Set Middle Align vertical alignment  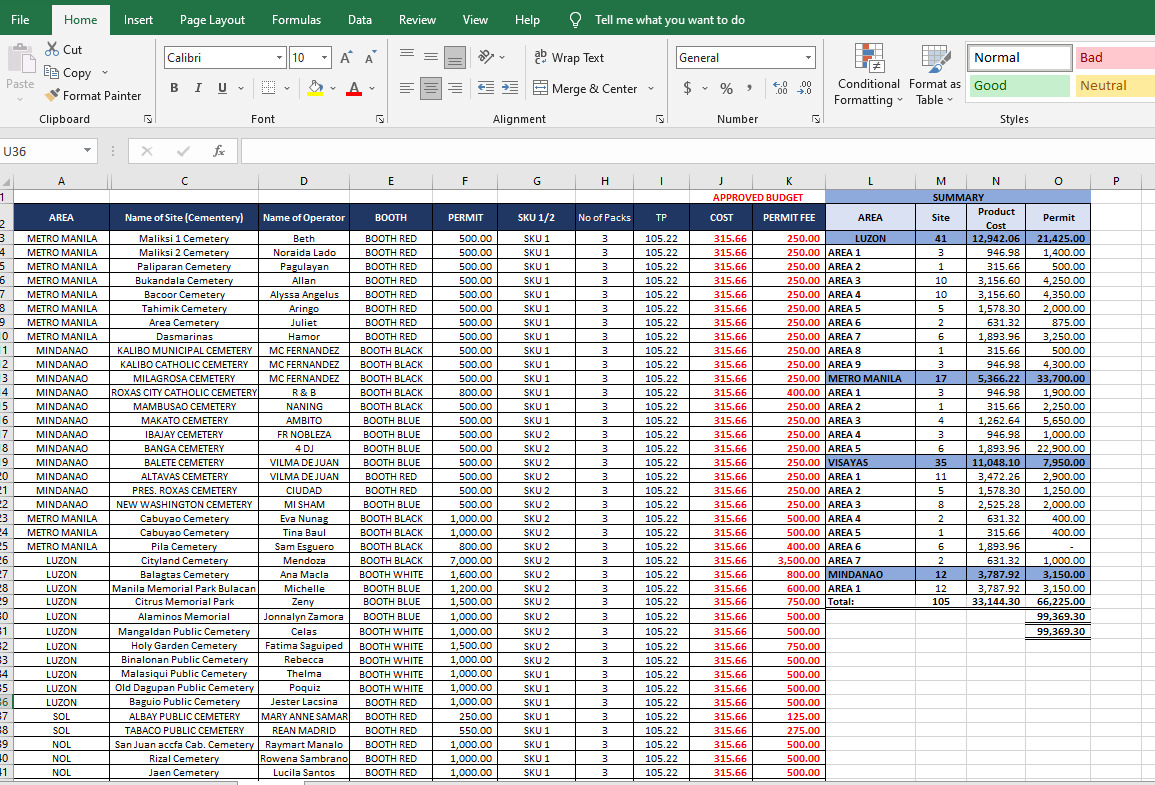[x=431, y=57]
